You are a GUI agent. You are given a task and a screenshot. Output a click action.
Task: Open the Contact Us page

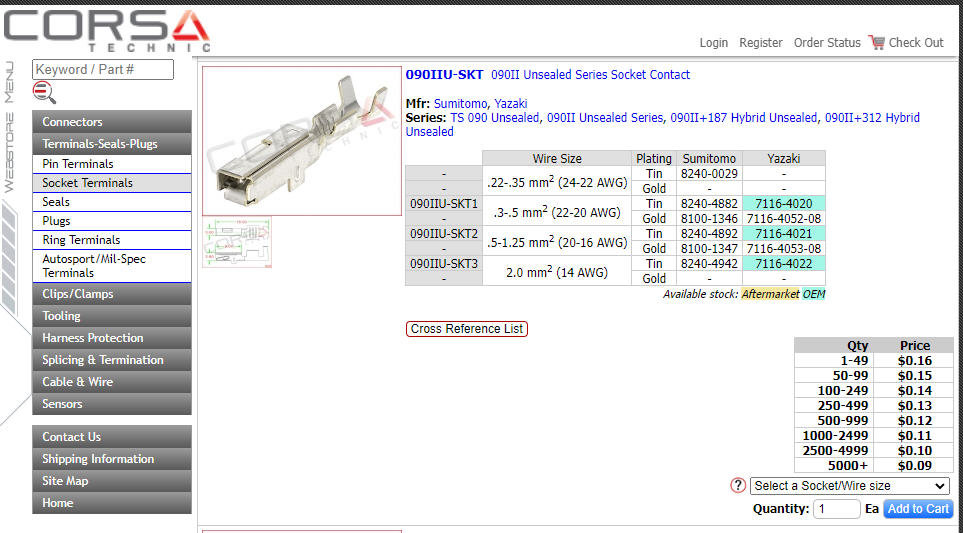tap(112, 437)
